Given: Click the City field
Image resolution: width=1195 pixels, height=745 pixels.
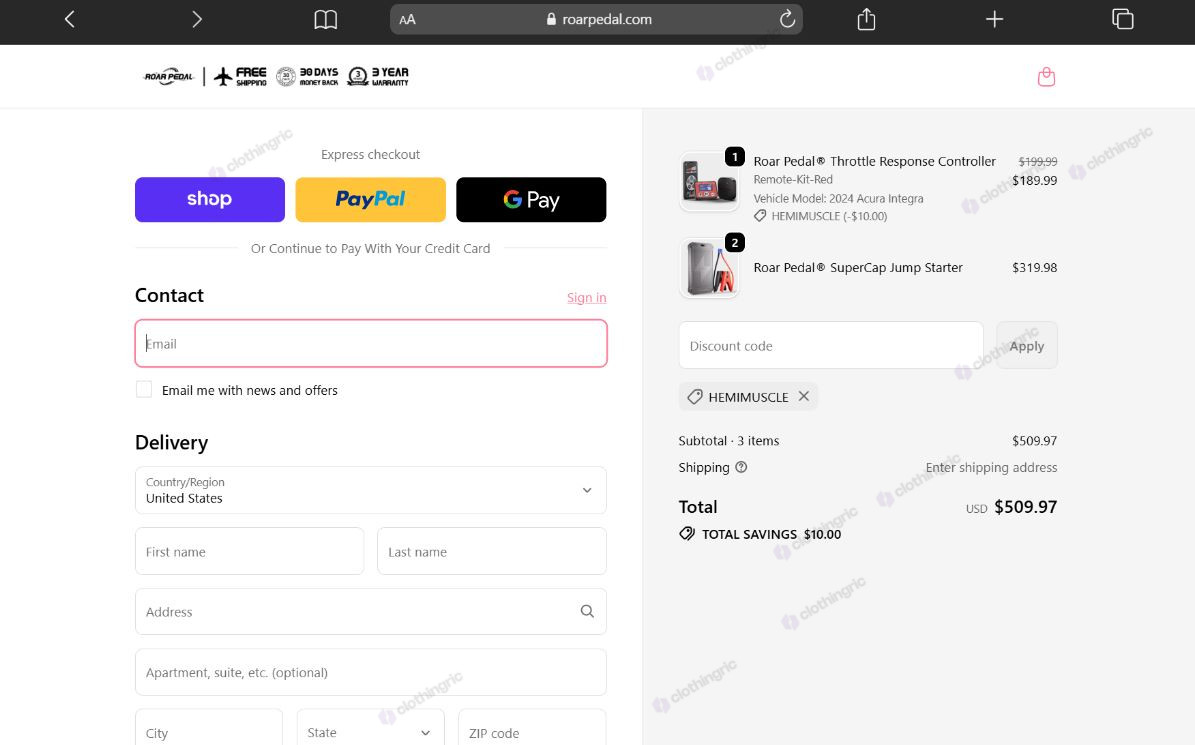Looking at the screenshot, I should (209, 727).
